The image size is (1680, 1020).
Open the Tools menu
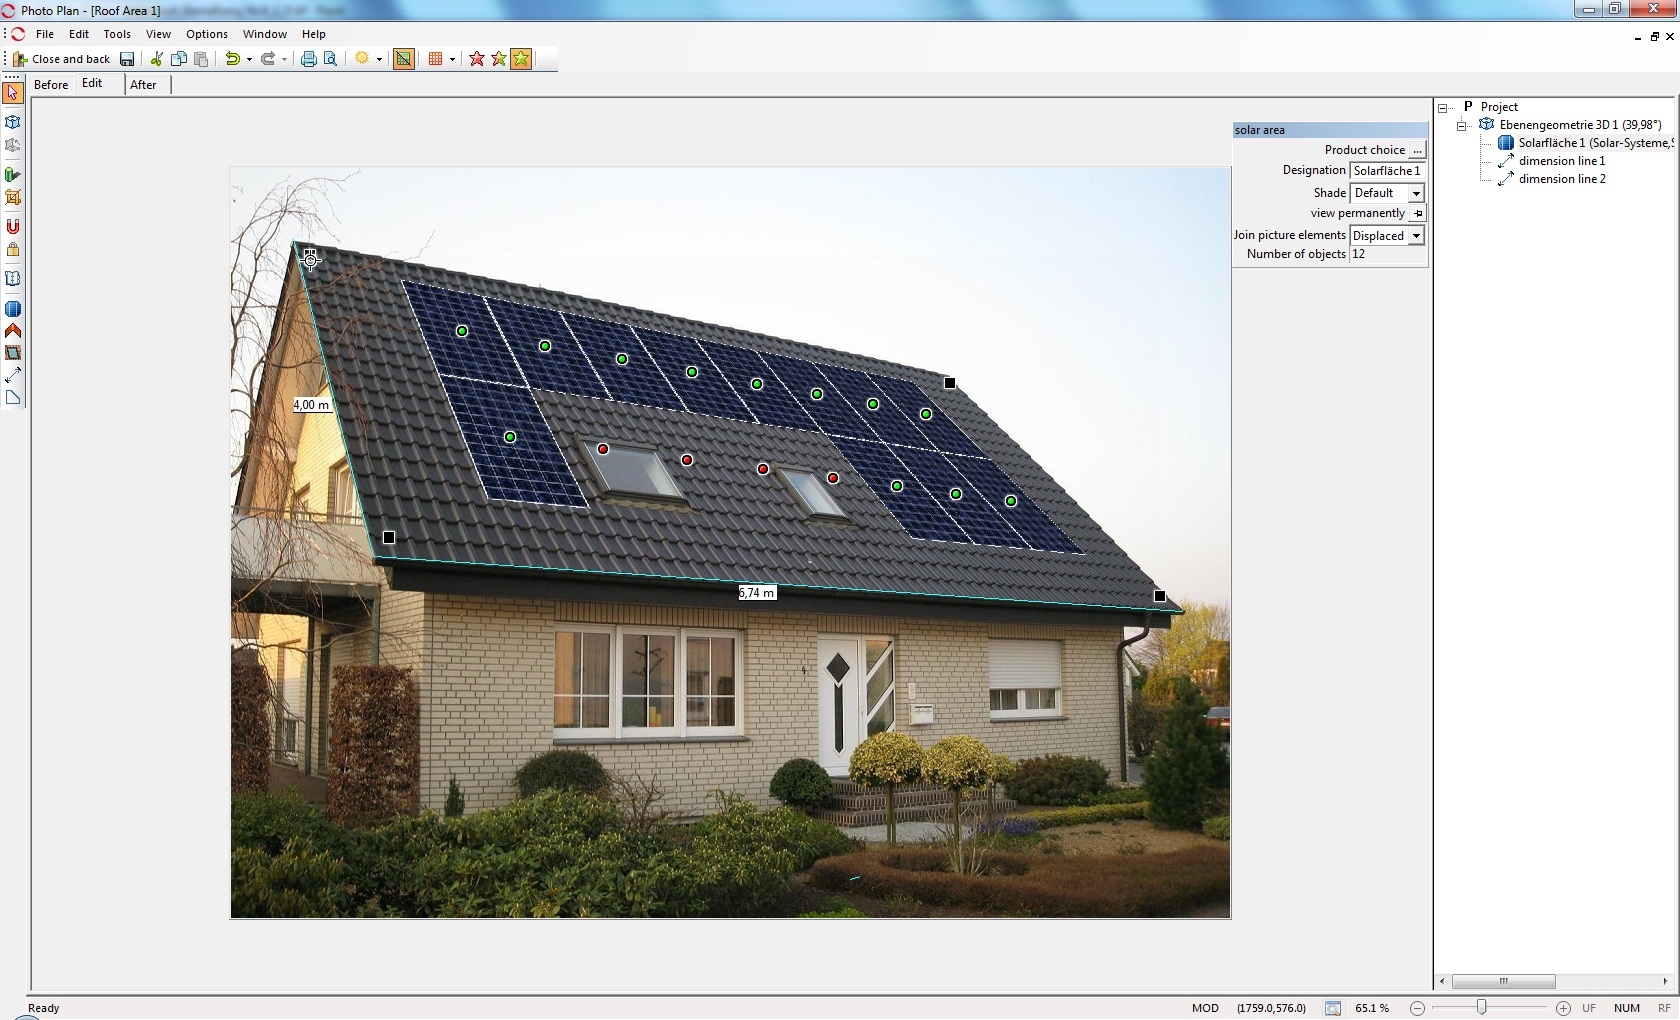click(117, 33)
